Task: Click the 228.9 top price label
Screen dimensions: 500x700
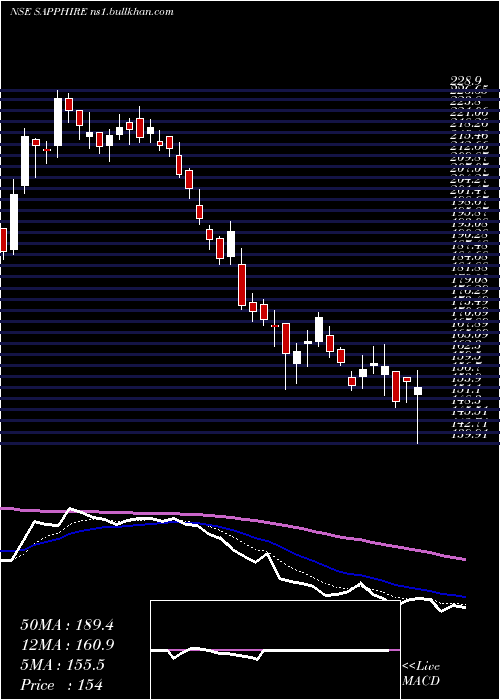Action: 467,81
